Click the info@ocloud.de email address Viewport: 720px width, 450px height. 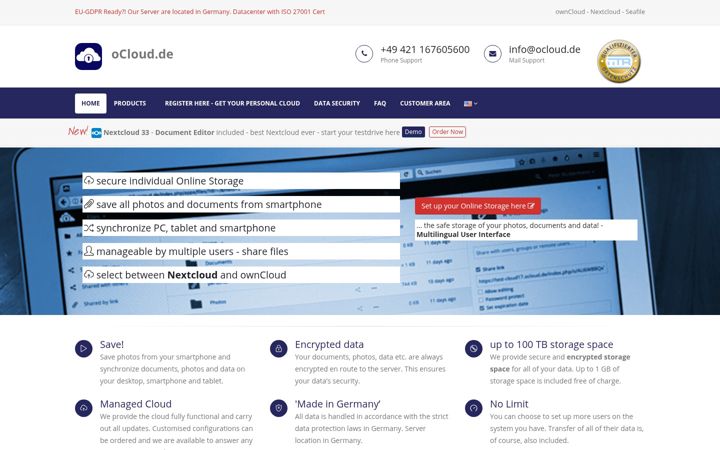(545, 50)
